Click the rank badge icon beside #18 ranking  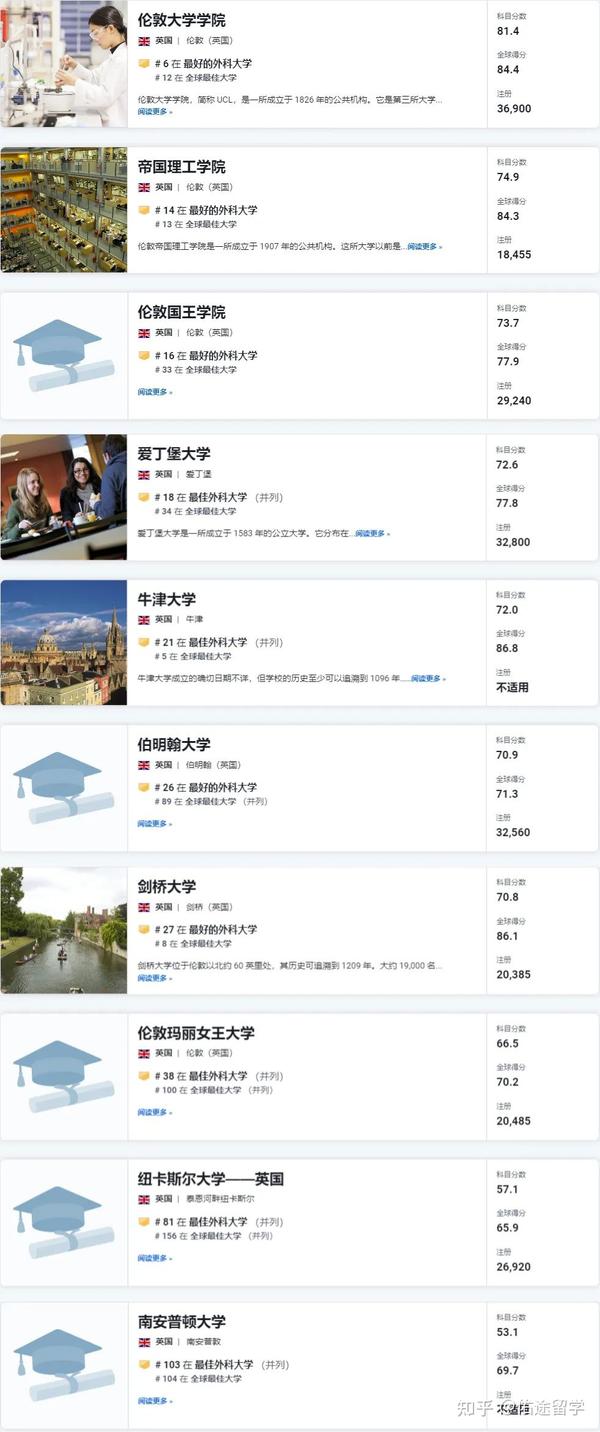pos(144,497)
